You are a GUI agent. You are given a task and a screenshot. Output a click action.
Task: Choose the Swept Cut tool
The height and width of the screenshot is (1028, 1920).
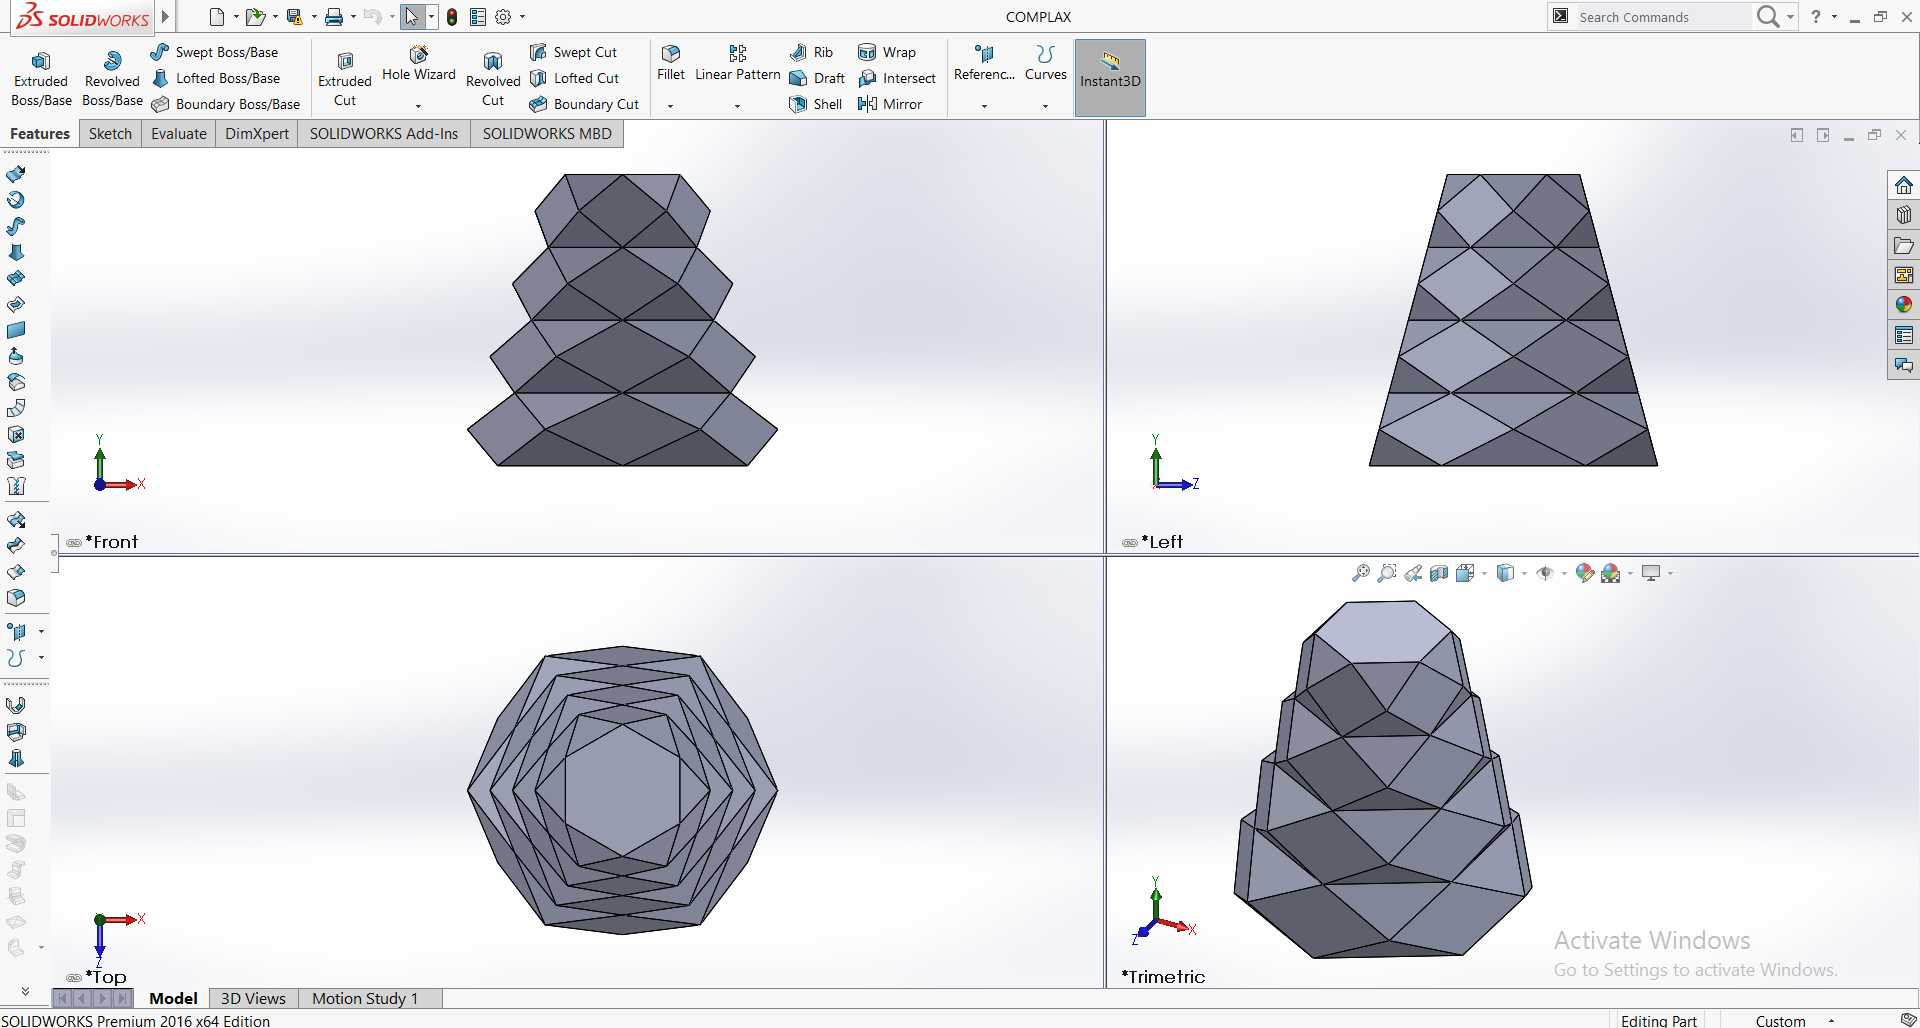tap(573, 52)
